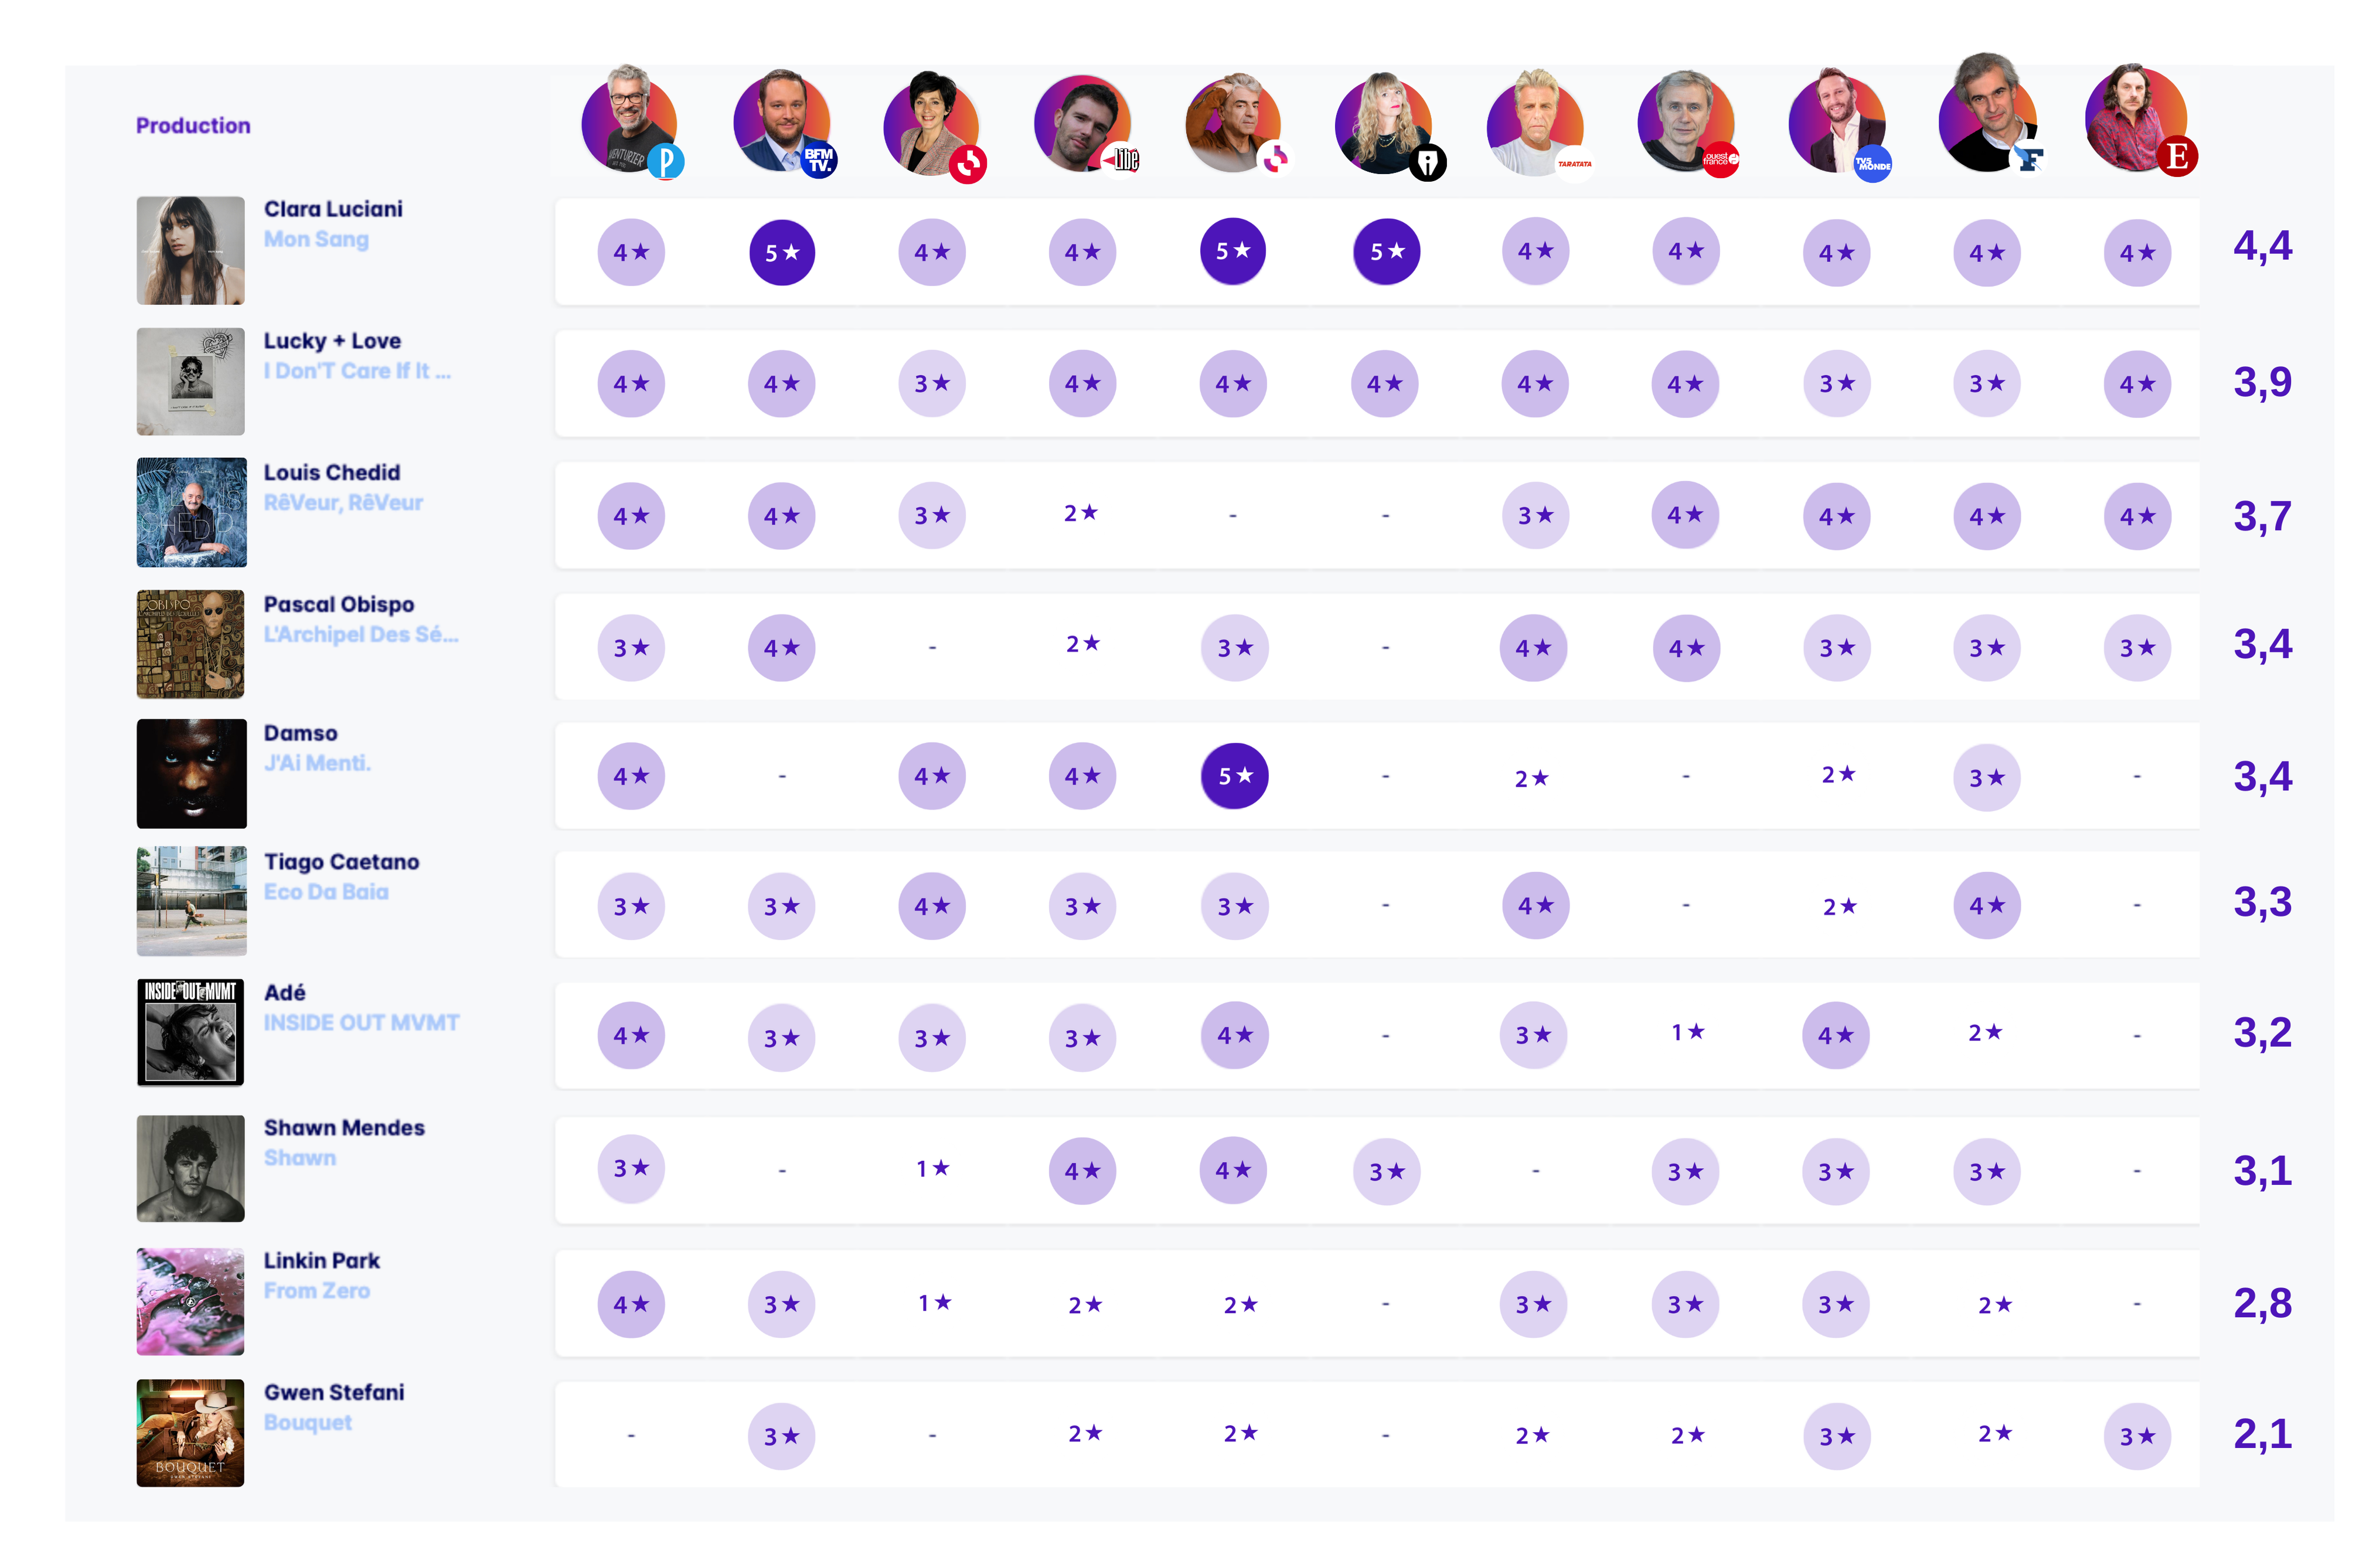
Task: Click the Louis Chedid artist name
Action: click(x=331, y=472)
